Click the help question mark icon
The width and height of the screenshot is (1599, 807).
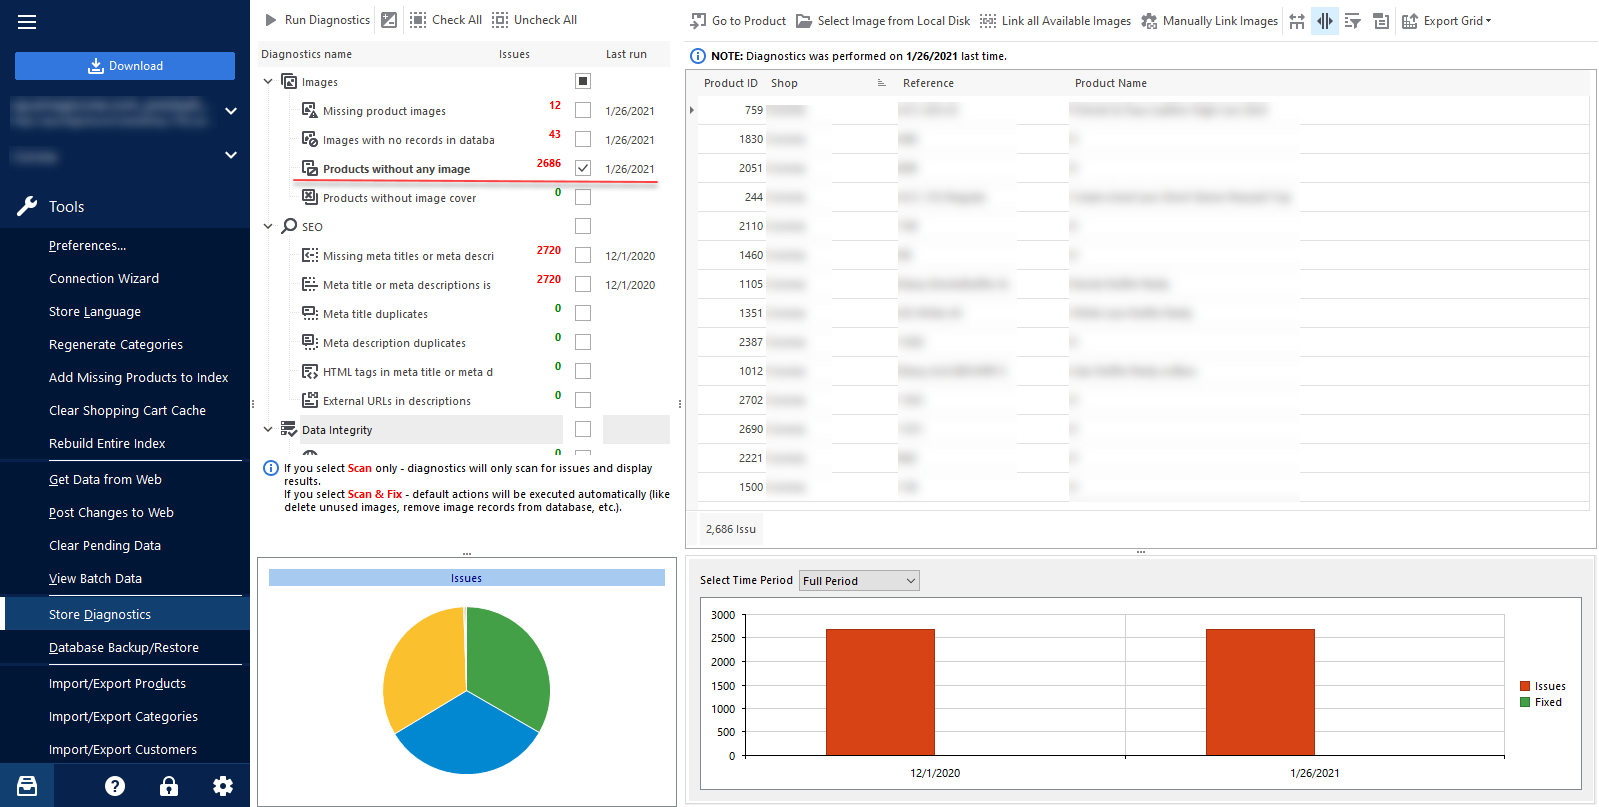tap(115, 786)
